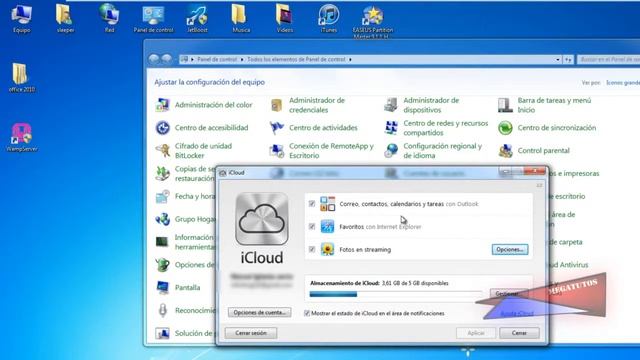Open the Musica folder on desktop
640x360 pixels.
tap(241, 18)
